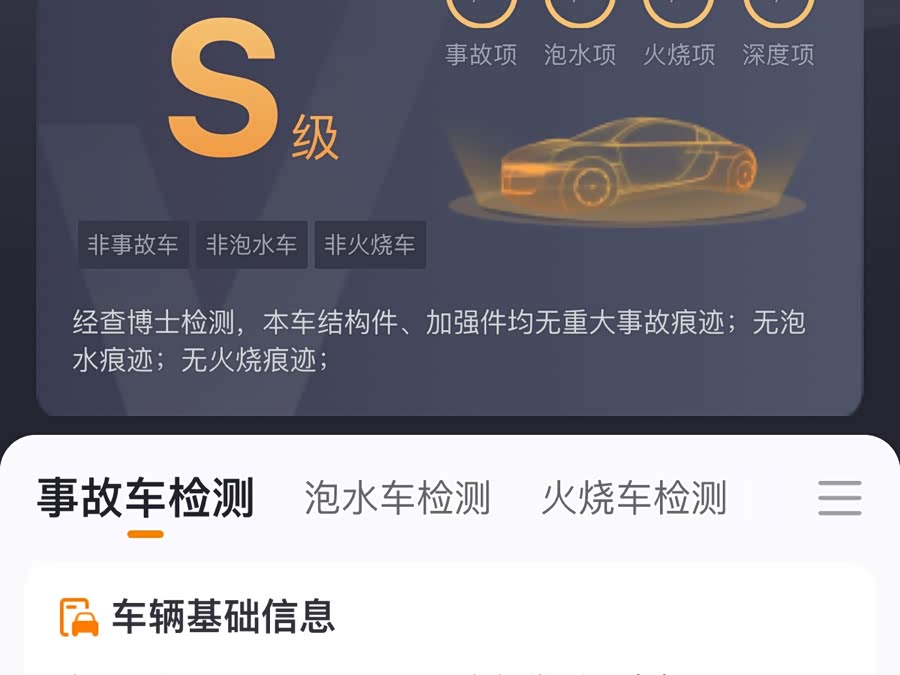Tap the 事故项 circular indicator

[481, 11]
